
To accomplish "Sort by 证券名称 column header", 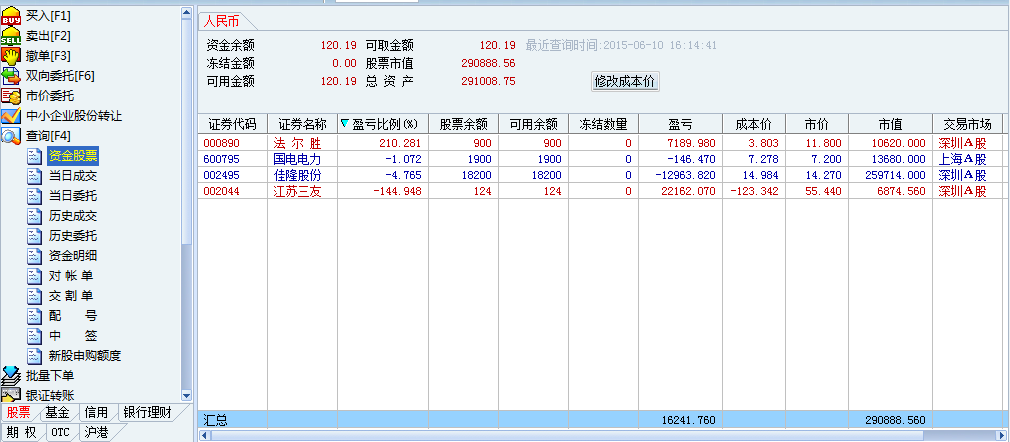I will [302, 124].
